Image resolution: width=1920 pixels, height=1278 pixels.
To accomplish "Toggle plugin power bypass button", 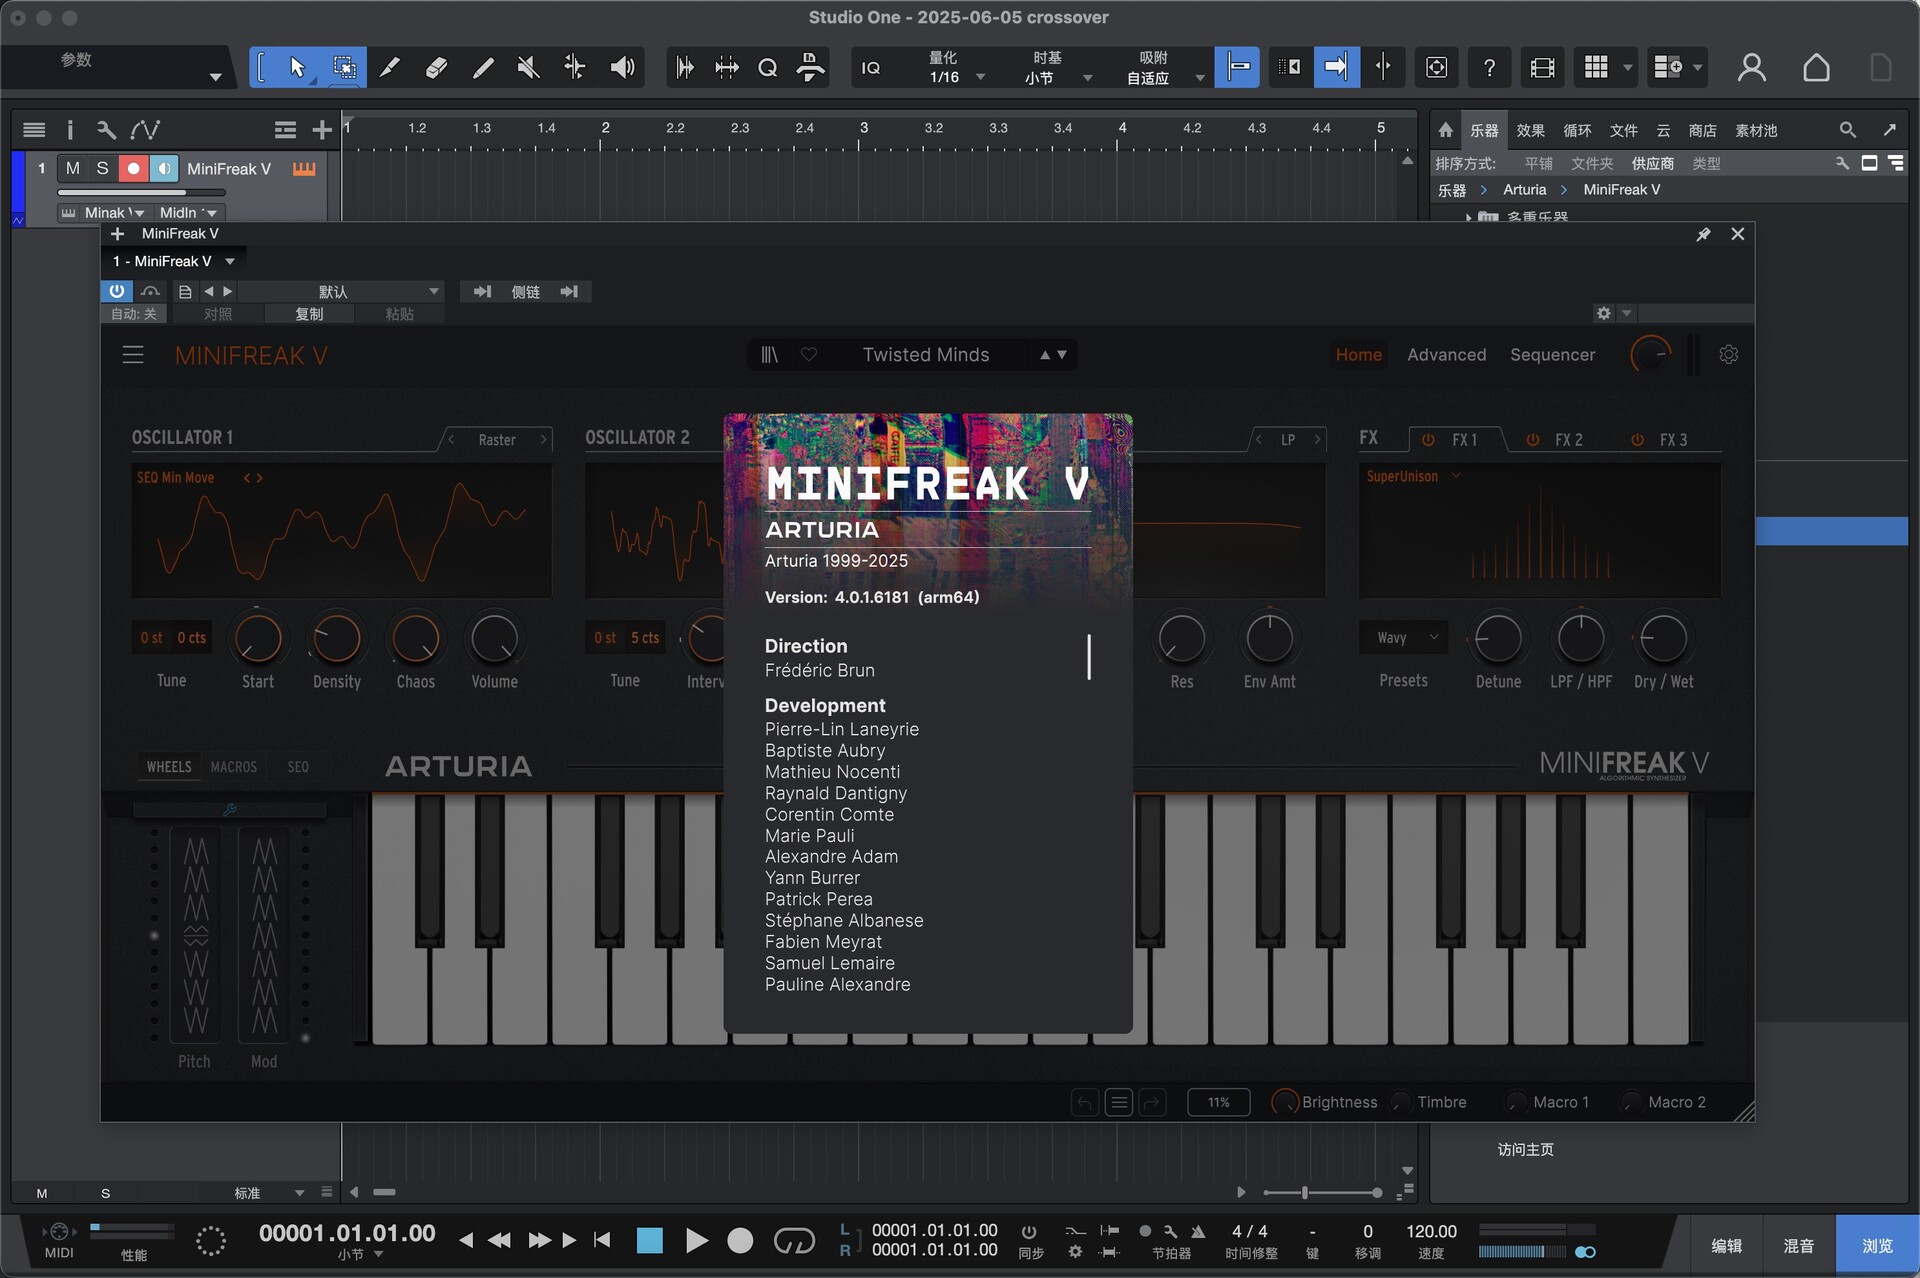I will pyautogui.click(x=117, y=291).
